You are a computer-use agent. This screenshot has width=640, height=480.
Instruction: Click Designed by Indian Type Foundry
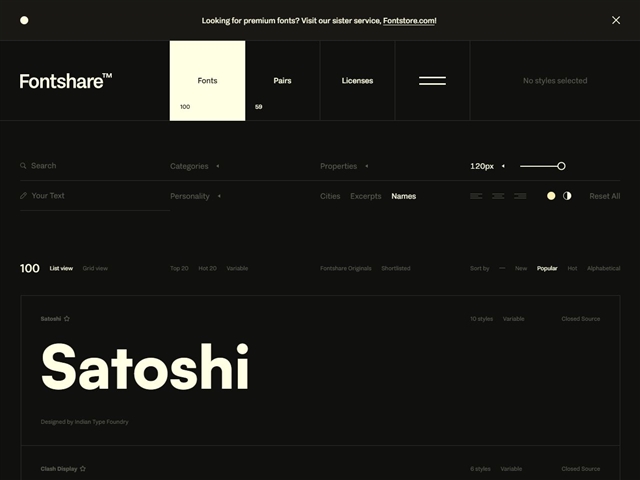[84, 422]
